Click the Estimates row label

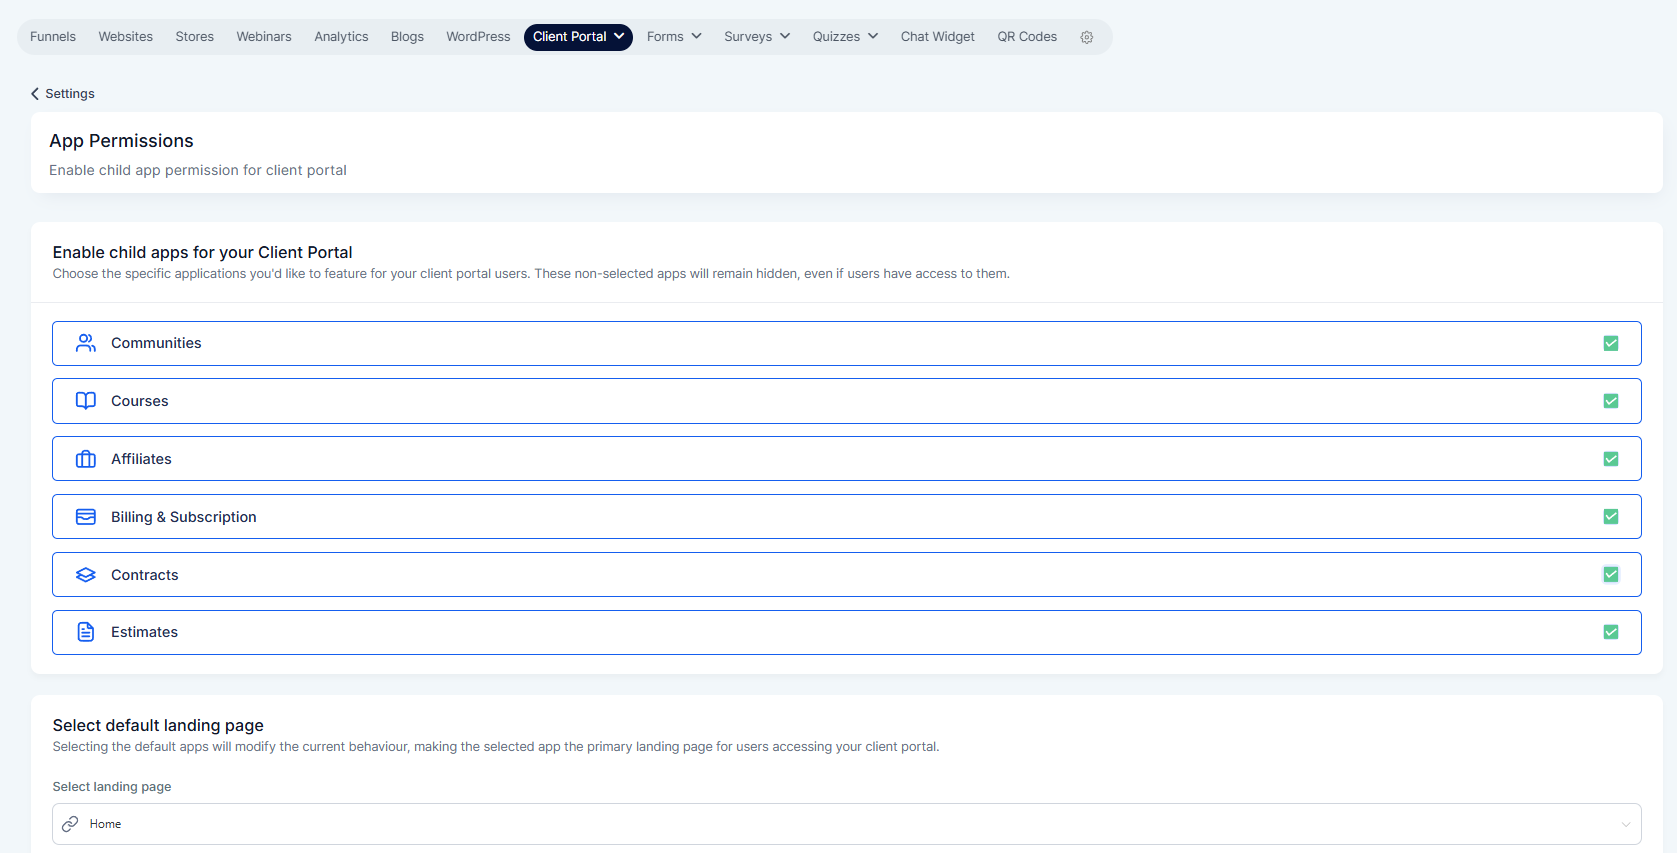point(145,632)
